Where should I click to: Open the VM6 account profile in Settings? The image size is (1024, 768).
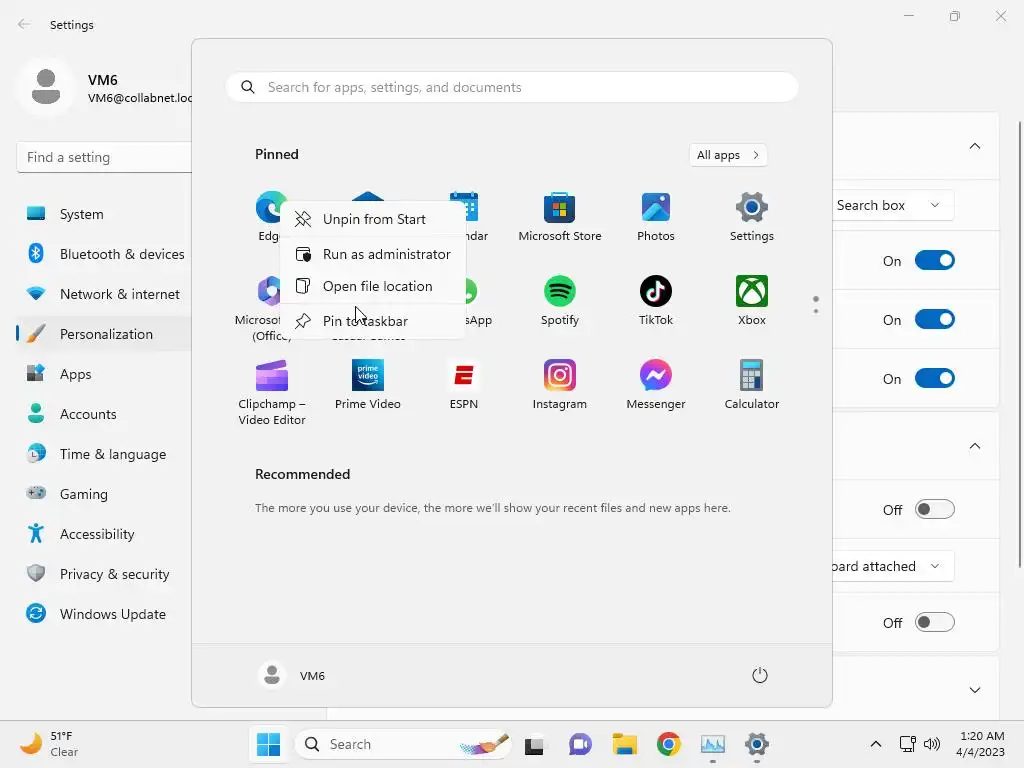(x=104, y=88)
